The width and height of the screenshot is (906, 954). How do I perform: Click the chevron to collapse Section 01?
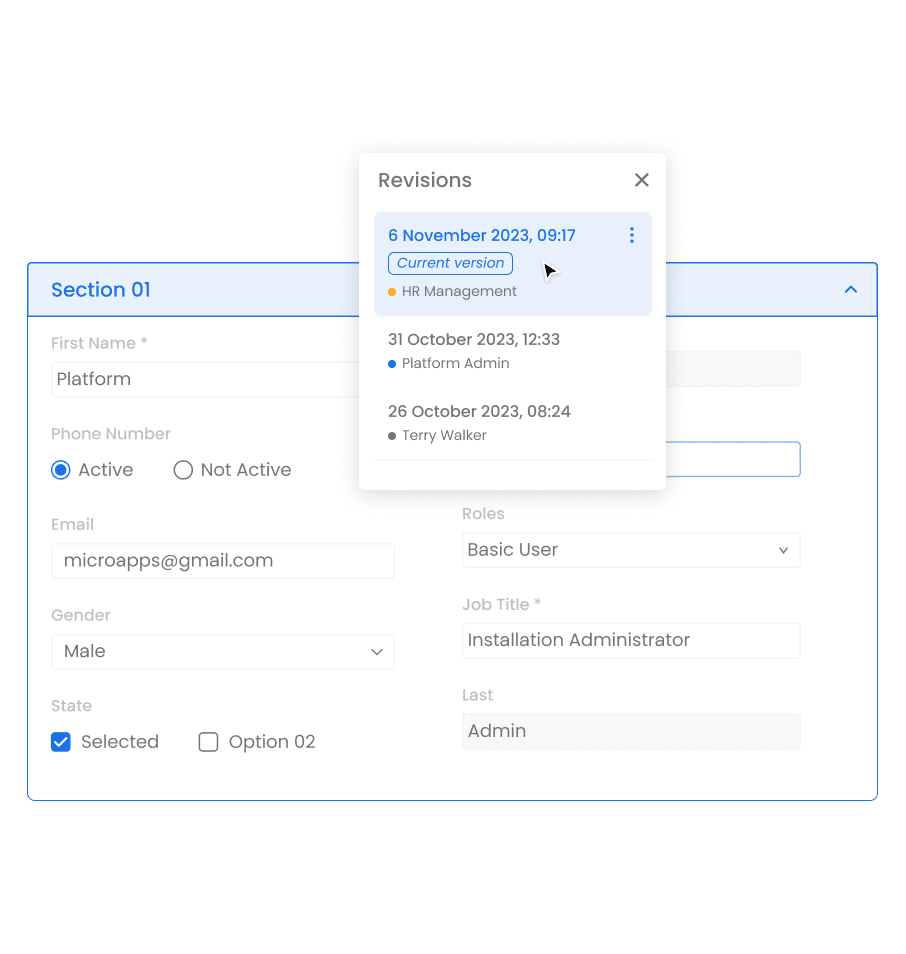click(851, 289)
